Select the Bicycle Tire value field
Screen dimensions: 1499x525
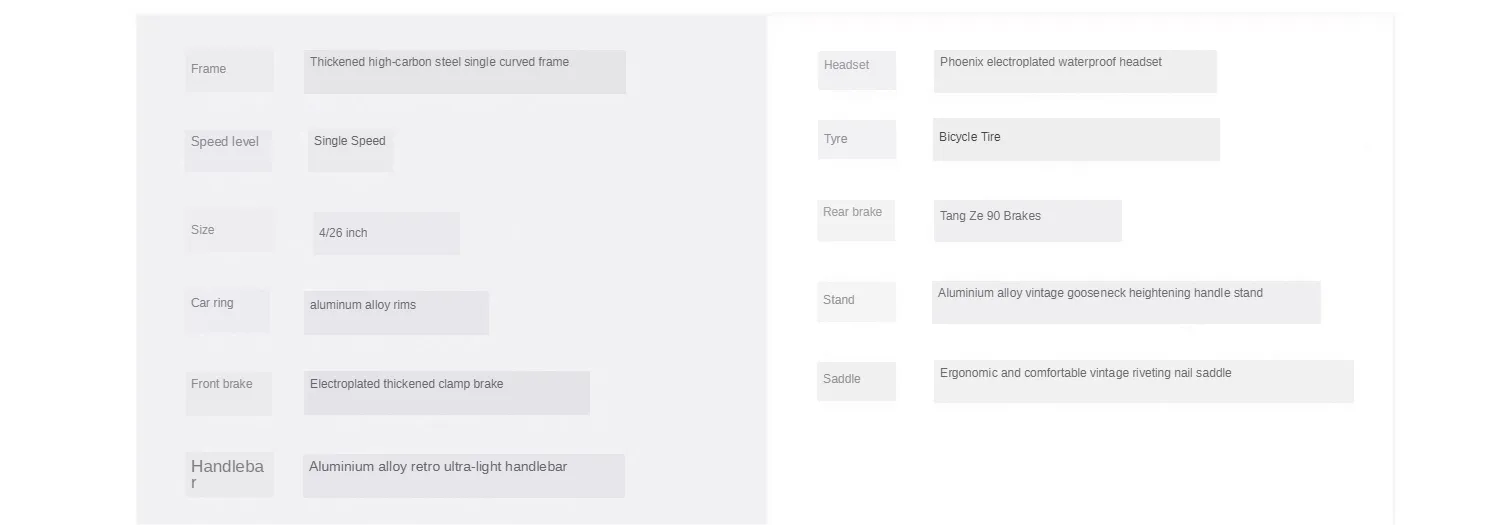(x=1077, y=140)
